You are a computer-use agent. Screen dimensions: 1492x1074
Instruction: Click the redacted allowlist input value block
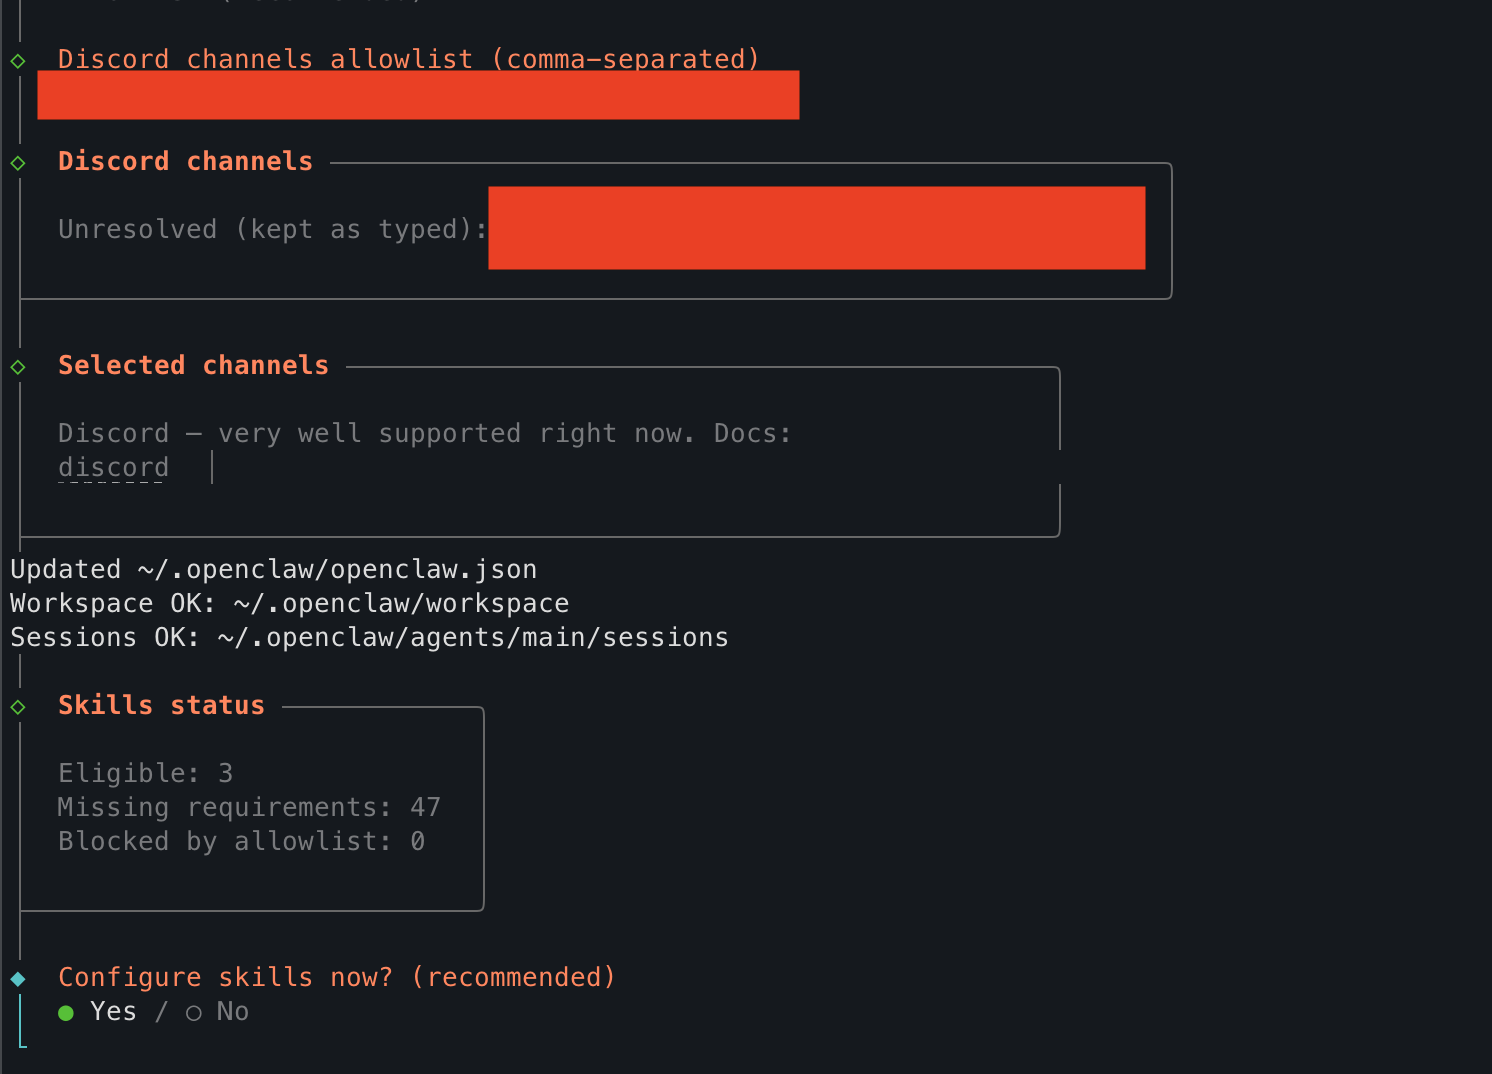pyautogui.click(x=418, y=95)
